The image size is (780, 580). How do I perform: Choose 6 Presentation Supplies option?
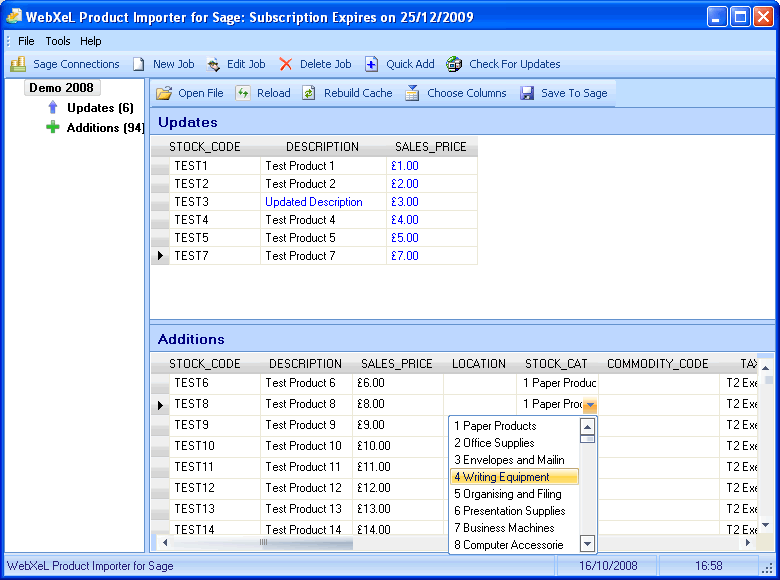[515, 511]
